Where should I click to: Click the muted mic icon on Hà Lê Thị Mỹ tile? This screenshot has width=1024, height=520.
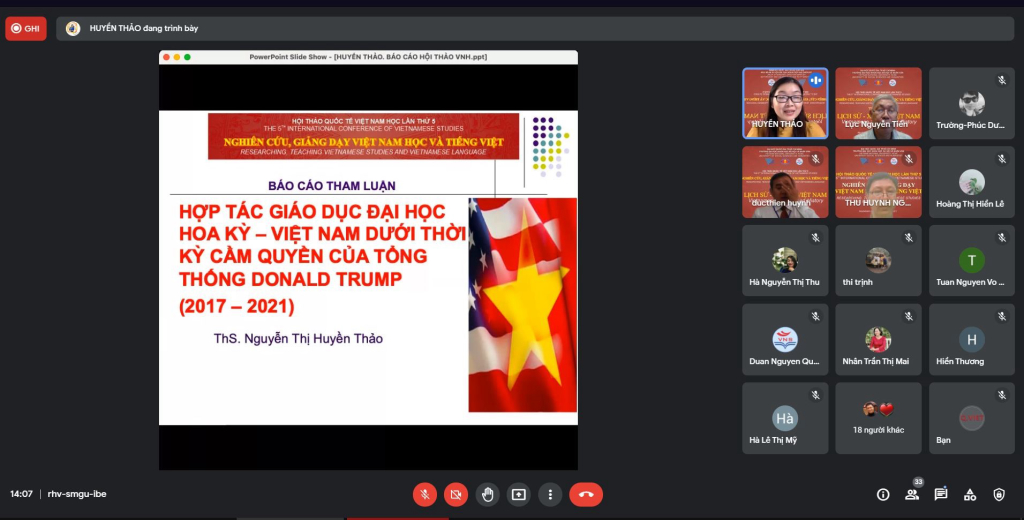815,395
